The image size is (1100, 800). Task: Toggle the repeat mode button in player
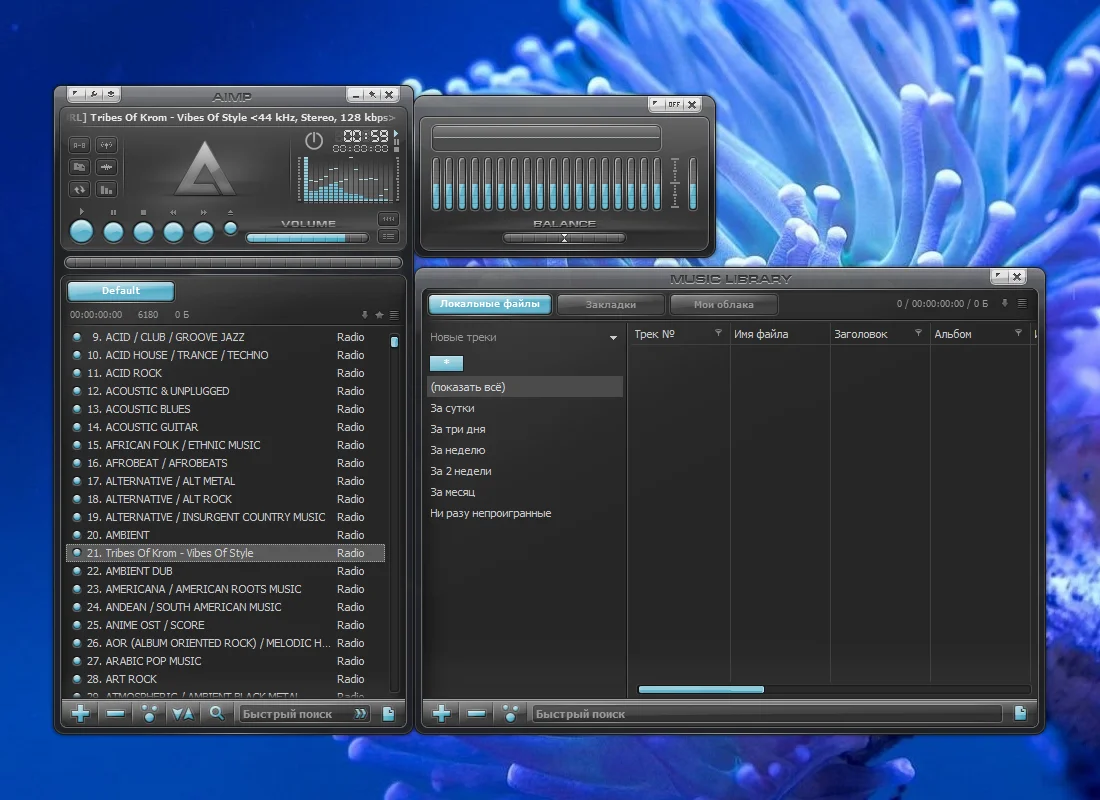pyautogui.click(x=79, y=189)
